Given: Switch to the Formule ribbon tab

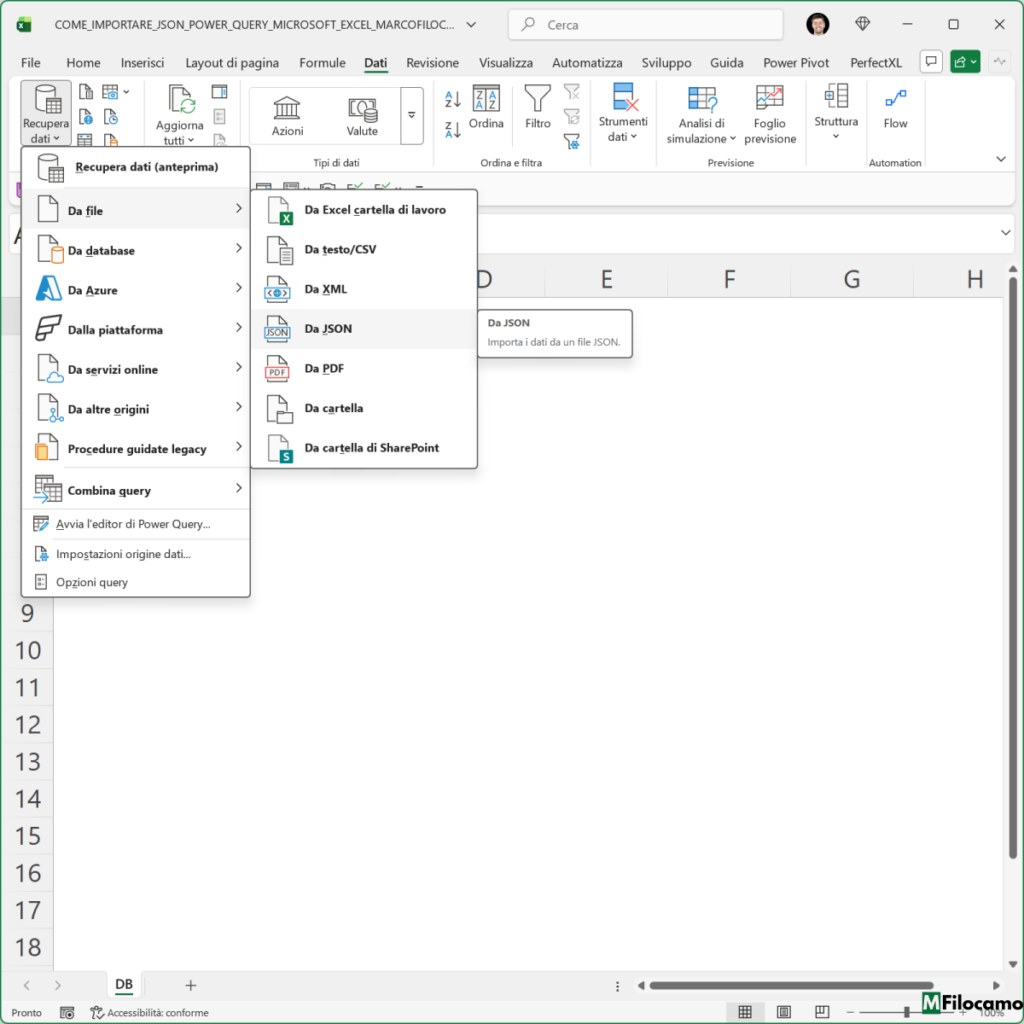Looking at the screenshot, I should point(322,63).
